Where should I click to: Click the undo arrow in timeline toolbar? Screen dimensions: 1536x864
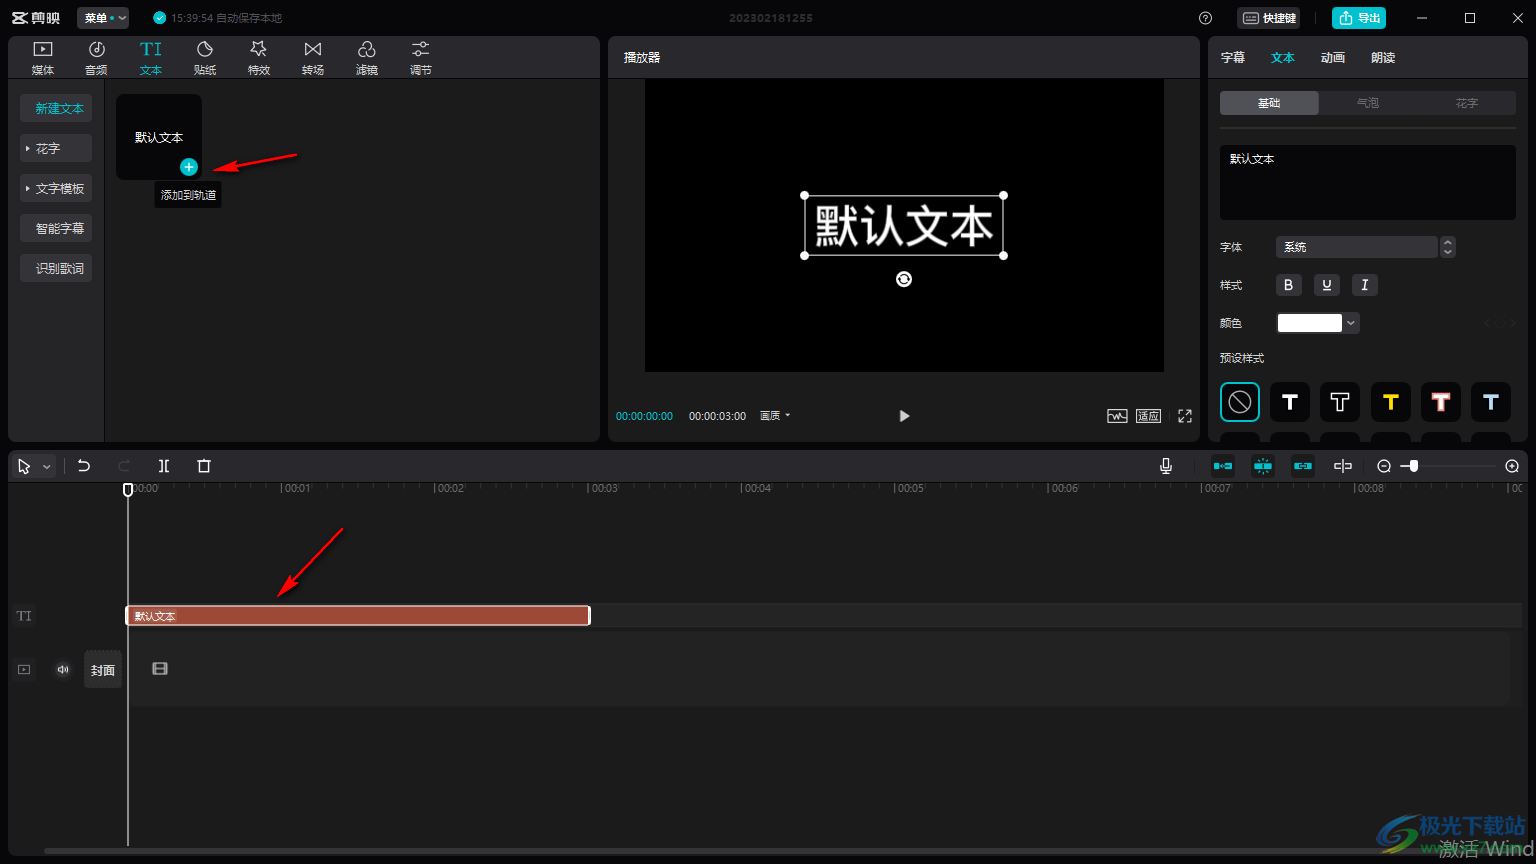tap(84, 466)
